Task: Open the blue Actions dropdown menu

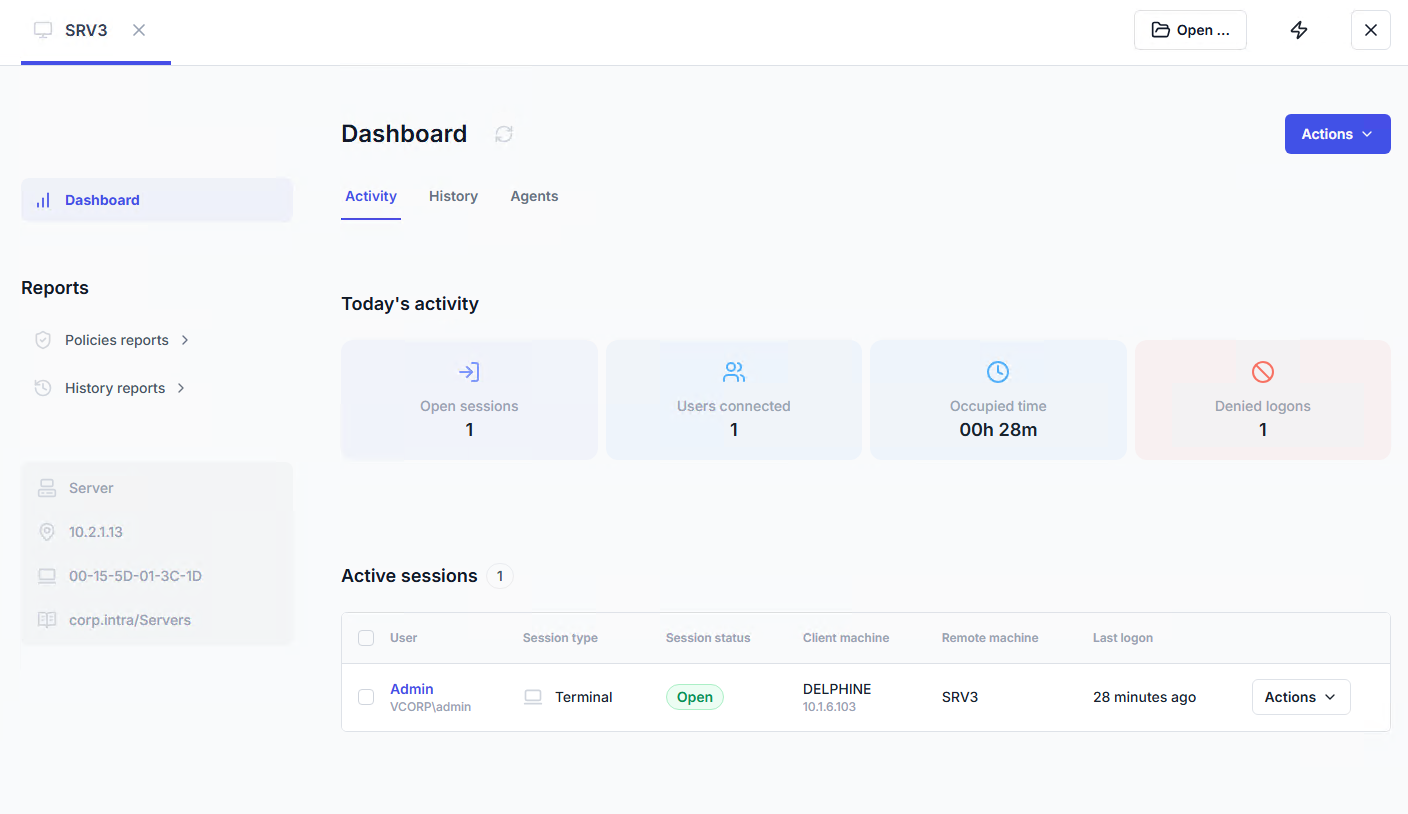Action: click(x=1337, y=134)
